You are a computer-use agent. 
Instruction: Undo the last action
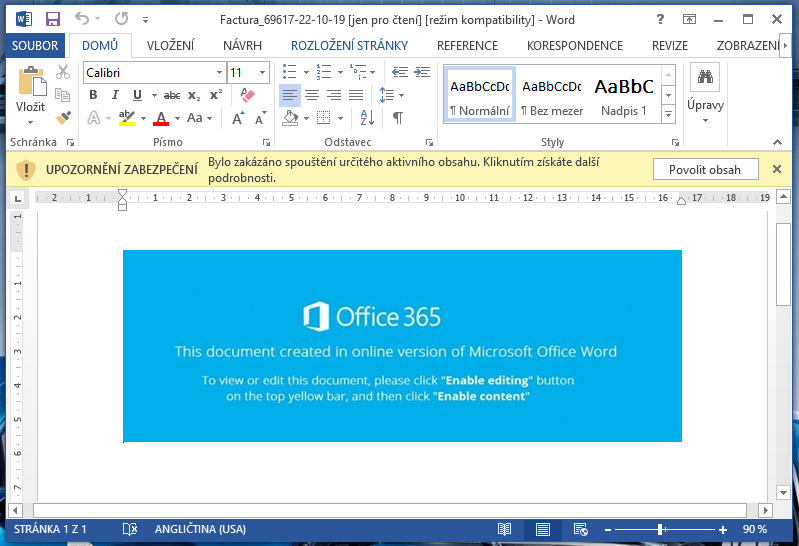82,19
